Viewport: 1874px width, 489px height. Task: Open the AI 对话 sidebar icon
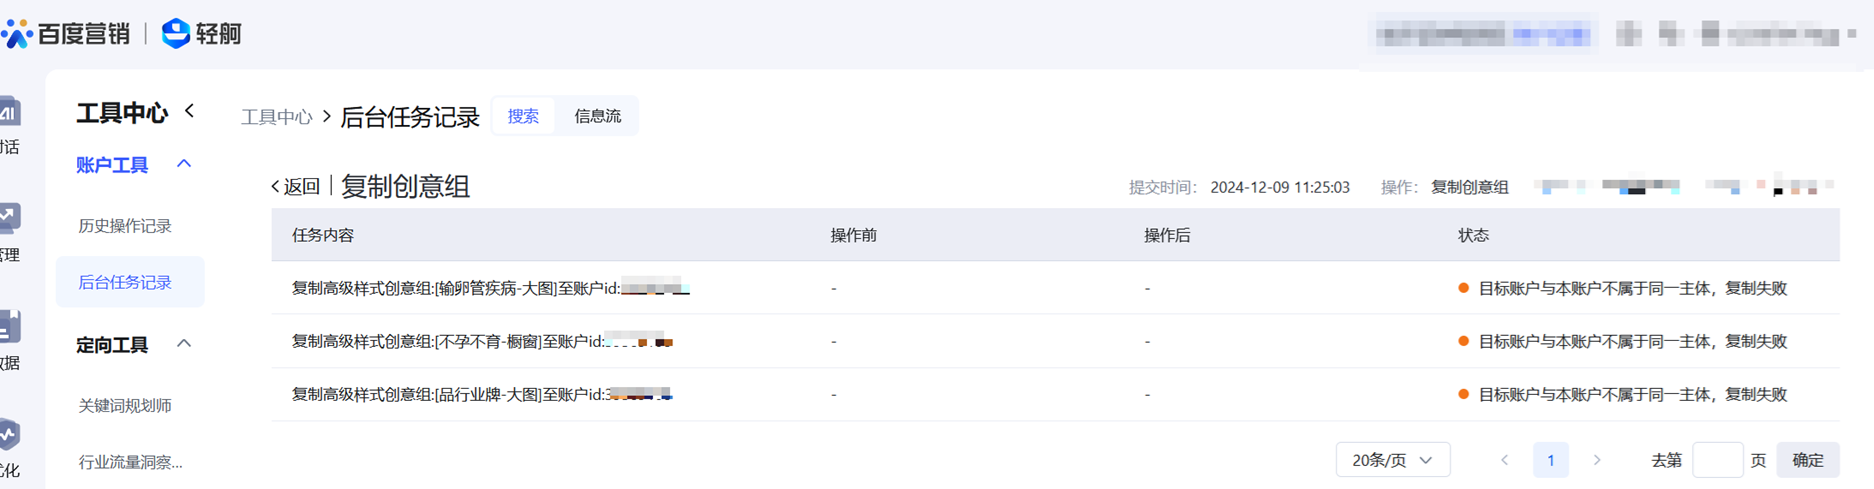pos(9,113)
